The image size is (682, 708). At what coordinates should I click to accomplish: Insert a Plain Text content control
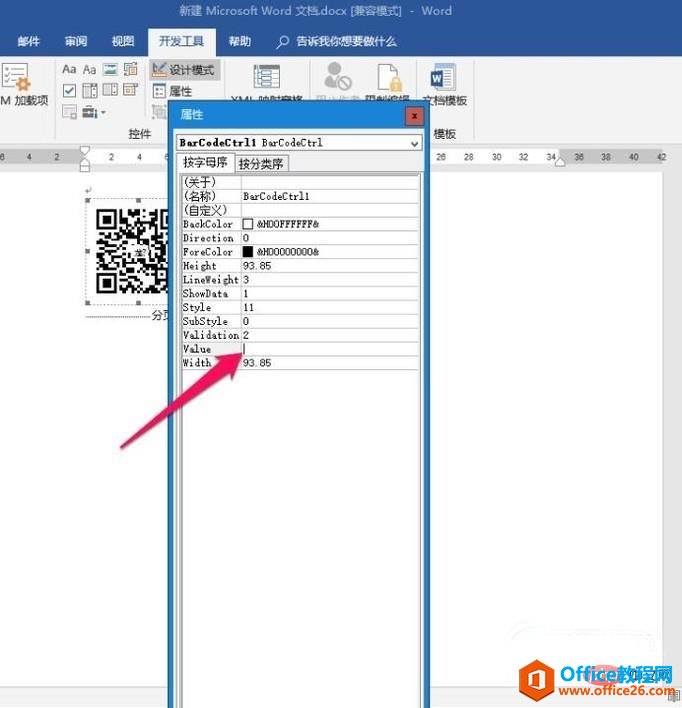(x=89, y=70)
